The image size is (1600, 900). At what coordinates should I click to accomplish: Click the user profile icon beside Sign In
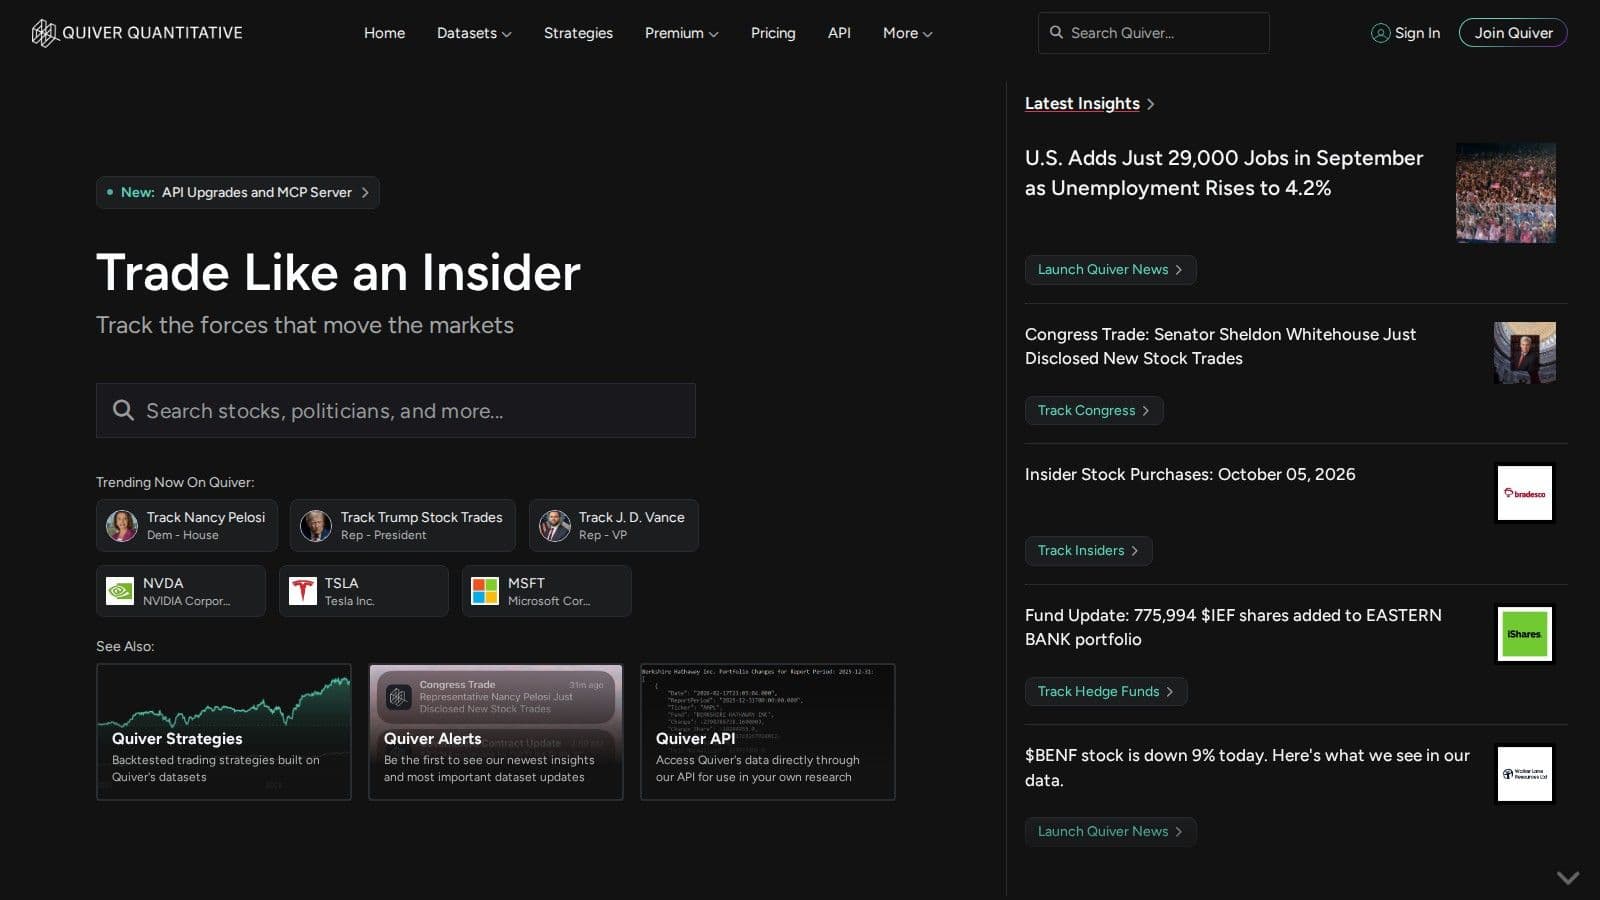coord(1380,33)
